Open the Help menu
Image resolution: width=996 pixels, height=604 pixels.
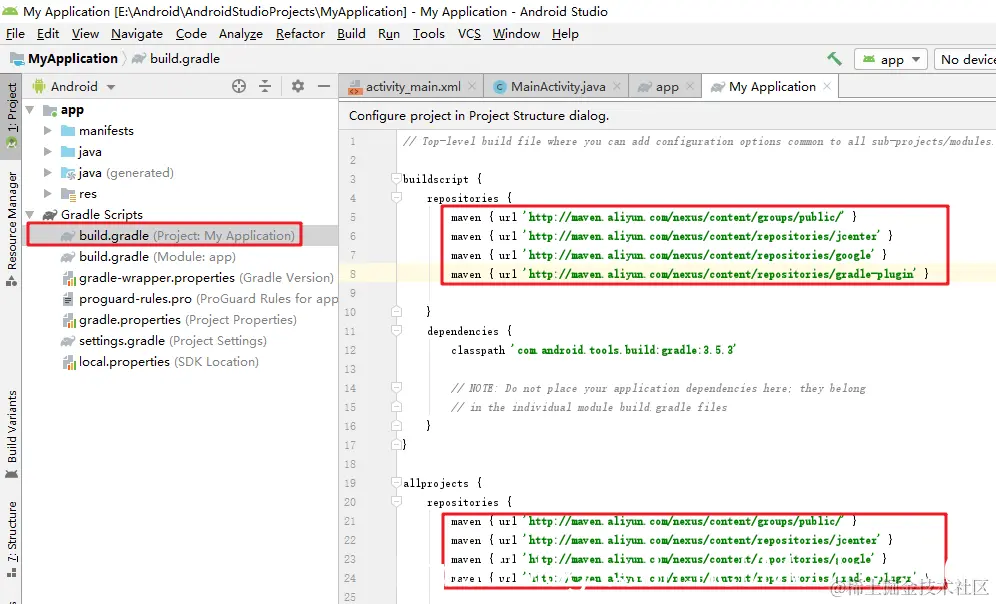(x=565, y=34)
